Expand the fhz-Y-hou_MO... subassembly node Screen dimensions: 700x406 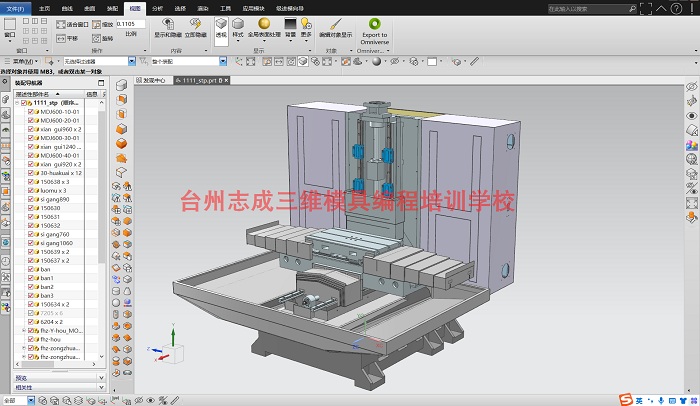click(x=24, y=331)
